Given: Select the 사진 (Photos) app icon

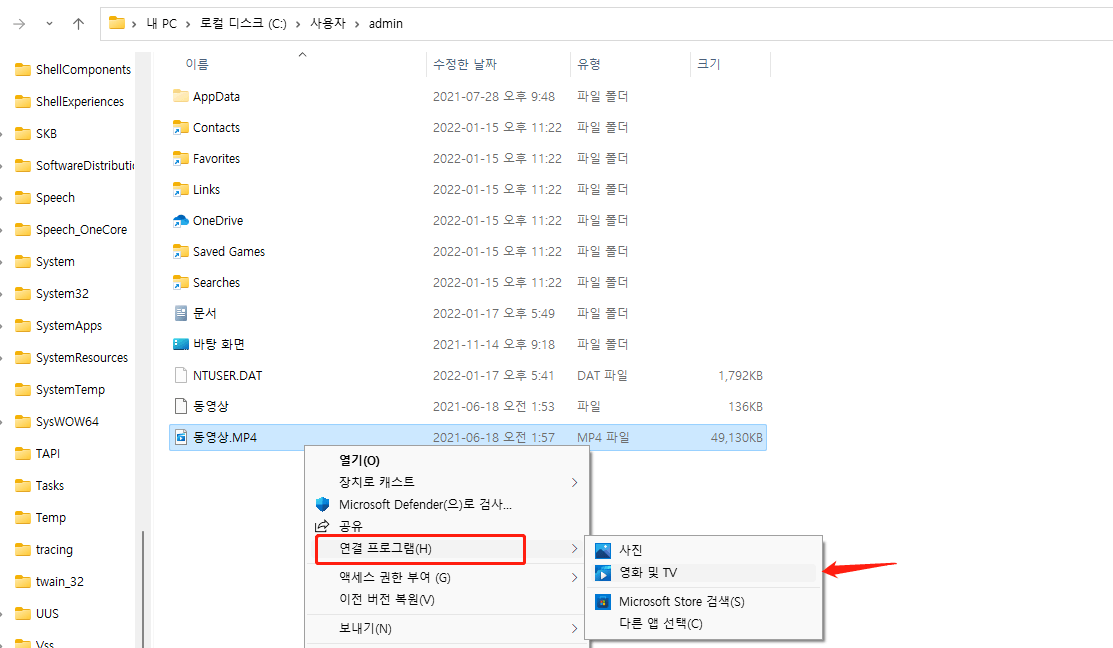Looking at the screenshot, I should (603, 549).
